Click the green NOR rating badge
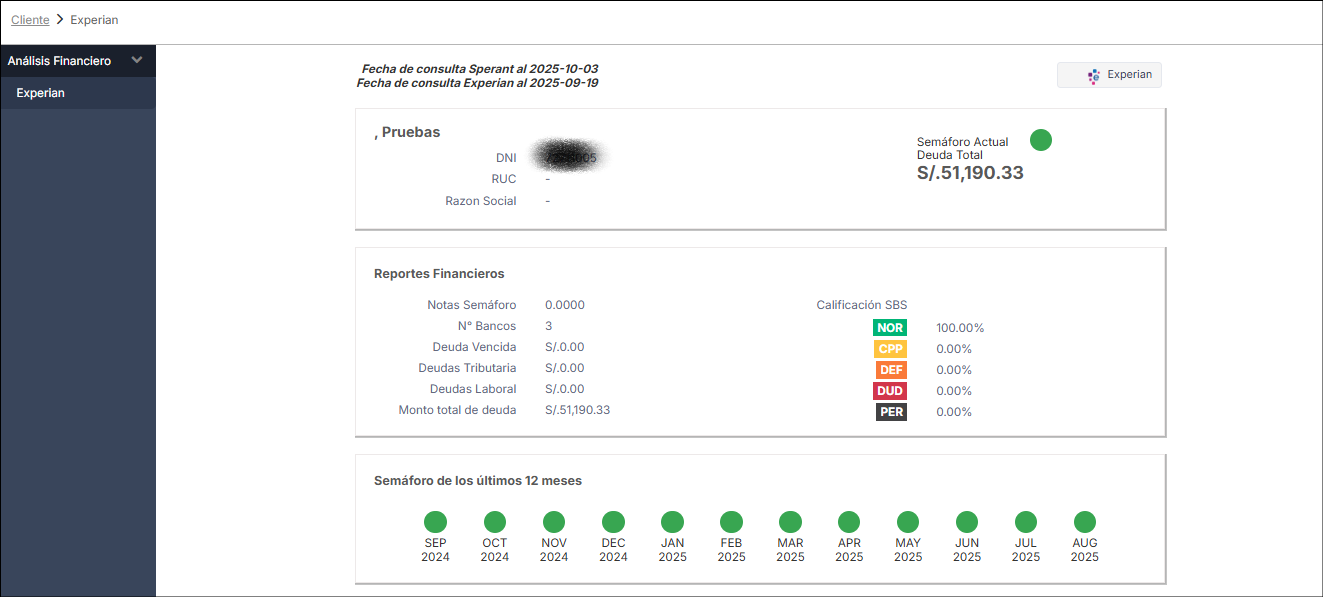The width and height of the screenshot is (1323, 597). click(x=889, y=328)
